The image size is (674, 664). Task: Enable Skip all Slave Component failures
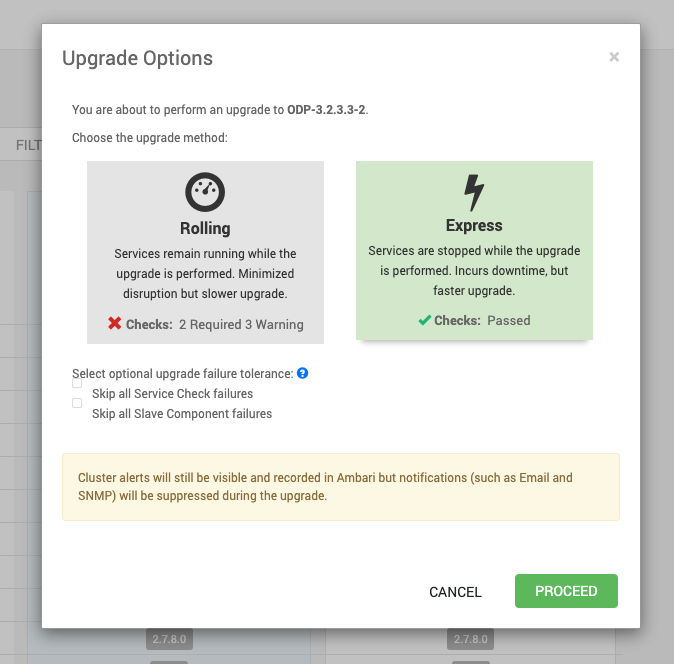coord(77,403)
